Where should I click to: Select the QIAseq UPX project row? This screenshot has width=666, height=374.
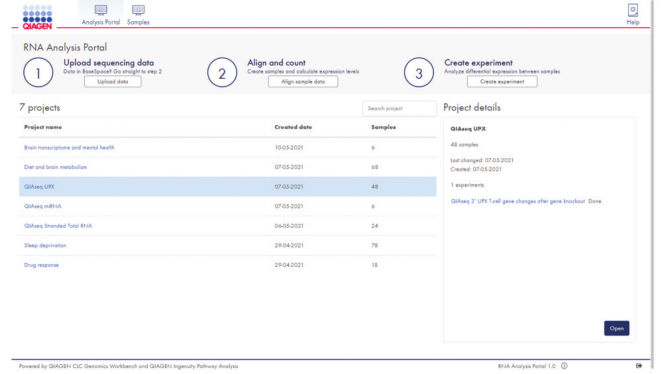point(228,187)
